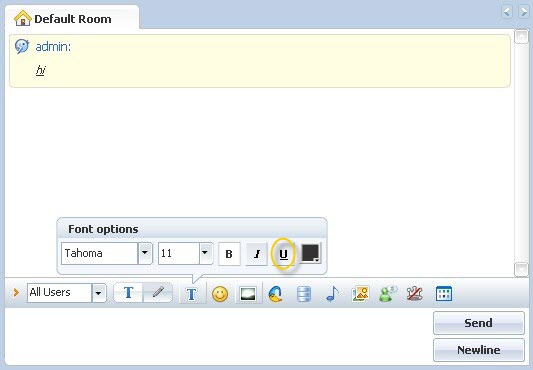Toggle Underline formatting
This screenshot has height=370, width=533.
(x=283, y=254)
